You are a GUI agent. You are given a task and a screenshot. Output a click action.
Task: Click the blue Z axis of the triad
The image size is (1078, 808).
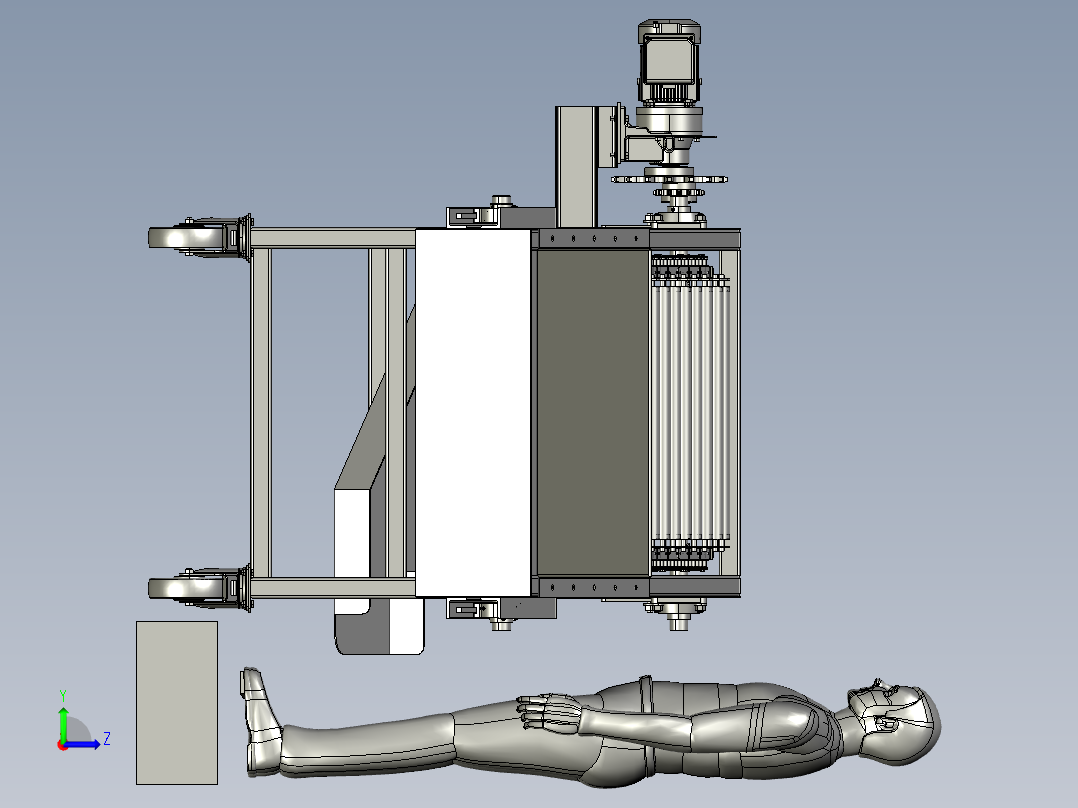(x=82, y=744)
